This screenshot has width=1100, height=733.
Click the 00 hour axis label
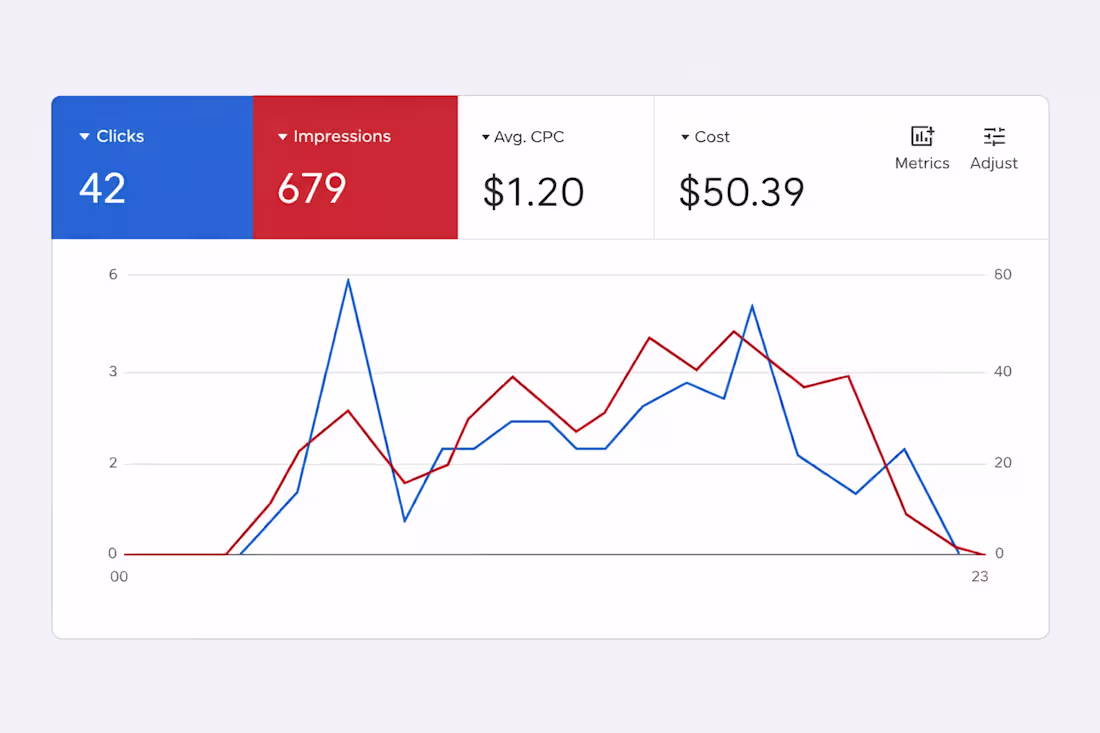119,577
